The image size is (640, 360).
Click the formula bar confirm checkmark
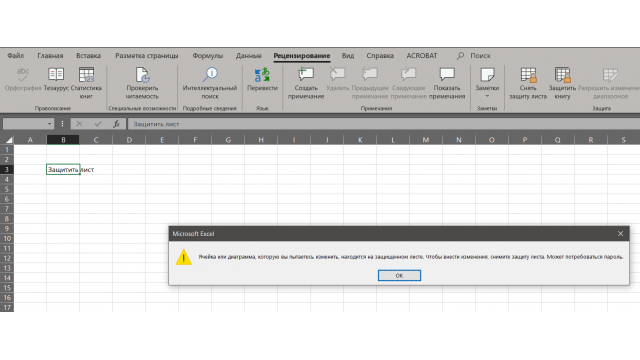[x=98, y=124]
